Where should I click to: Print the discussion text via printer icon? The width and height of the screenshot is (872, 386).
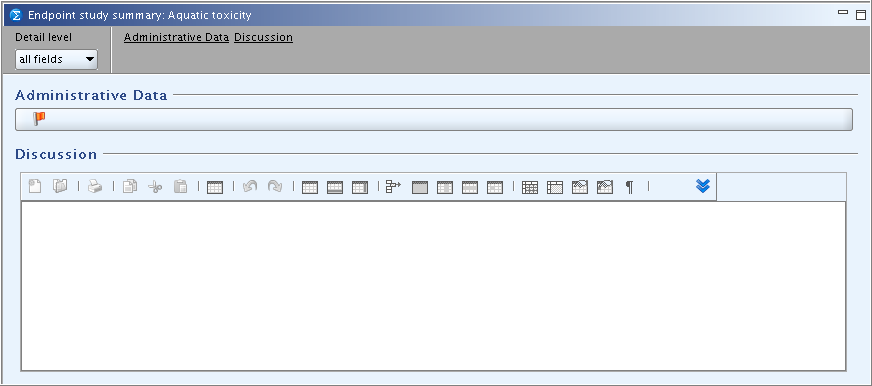[95, 187]
